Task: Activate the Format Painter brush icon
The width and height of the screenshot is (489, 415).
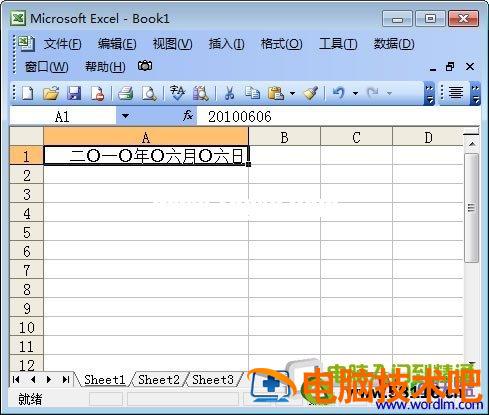Action: point(311,93)
